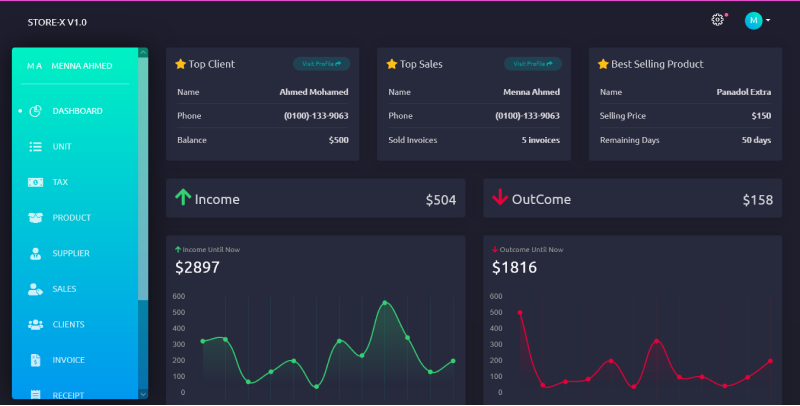Click the Sales user icon
The width and height of the screenshot is (800, 406).
[x=35, y=289]
